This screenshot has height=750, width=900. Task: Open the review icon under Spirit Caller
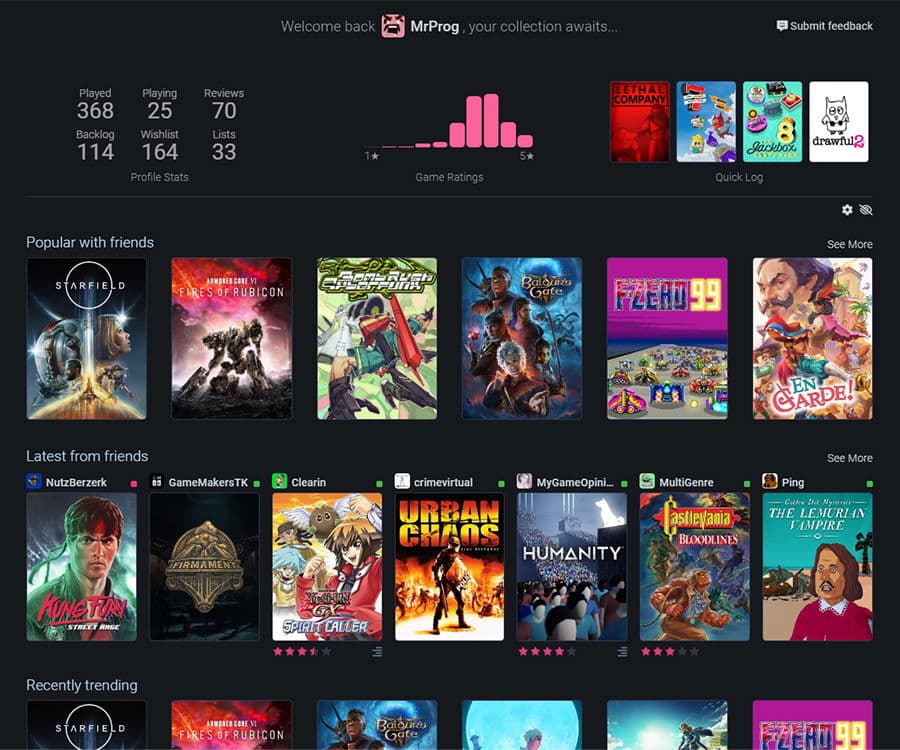(x=377, y=651)
